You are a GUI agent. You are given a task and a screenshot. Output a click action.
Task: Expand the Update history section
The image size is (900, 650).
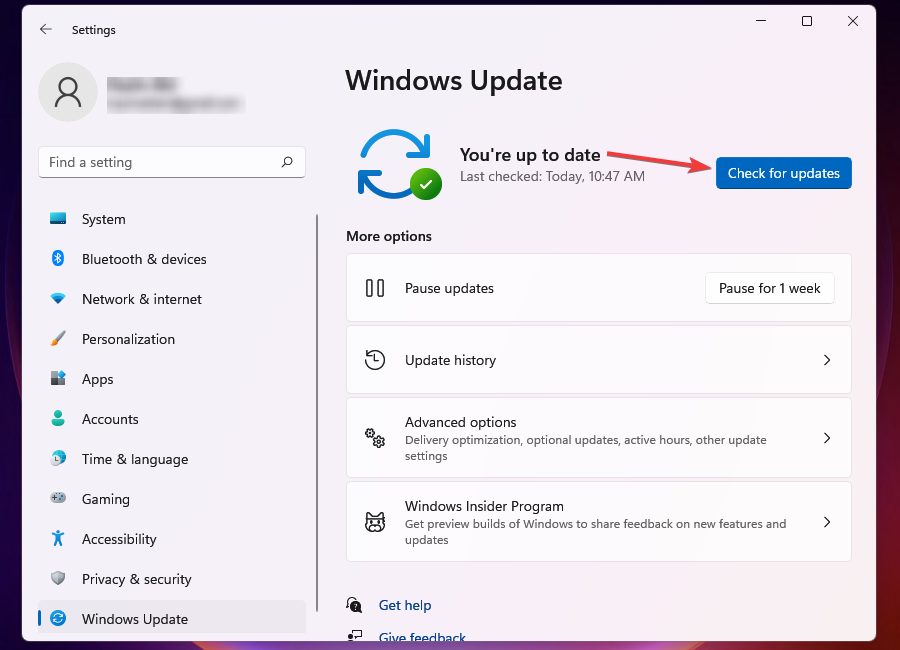827,360
